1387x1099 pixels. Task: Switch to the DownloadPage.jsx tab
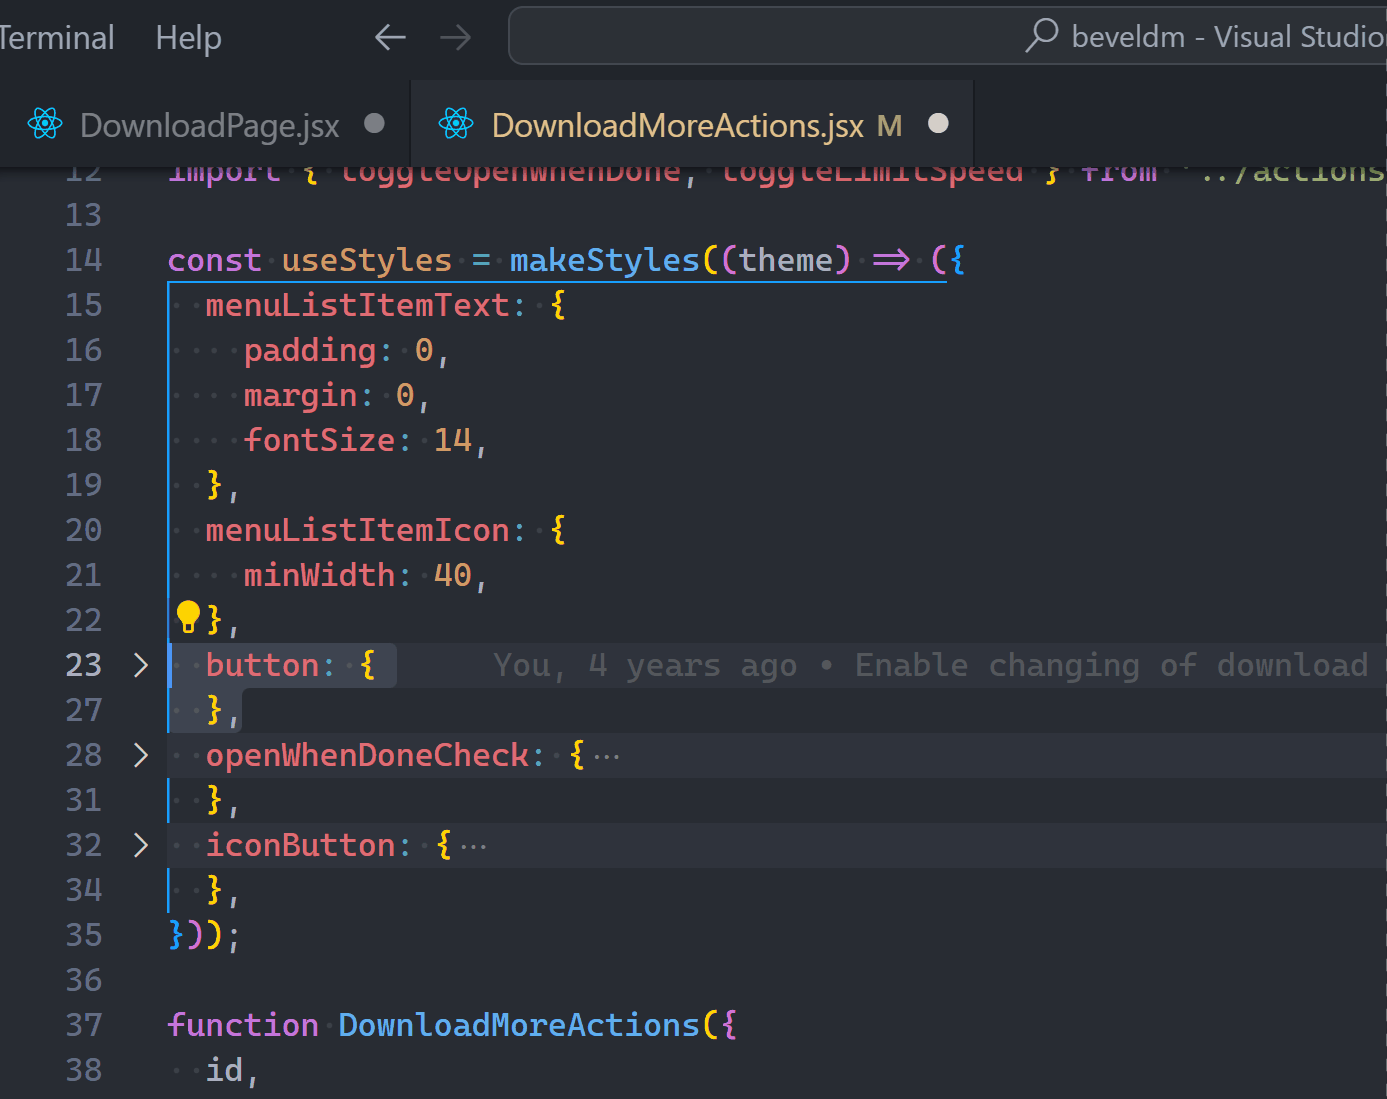(x=209, y=126)
